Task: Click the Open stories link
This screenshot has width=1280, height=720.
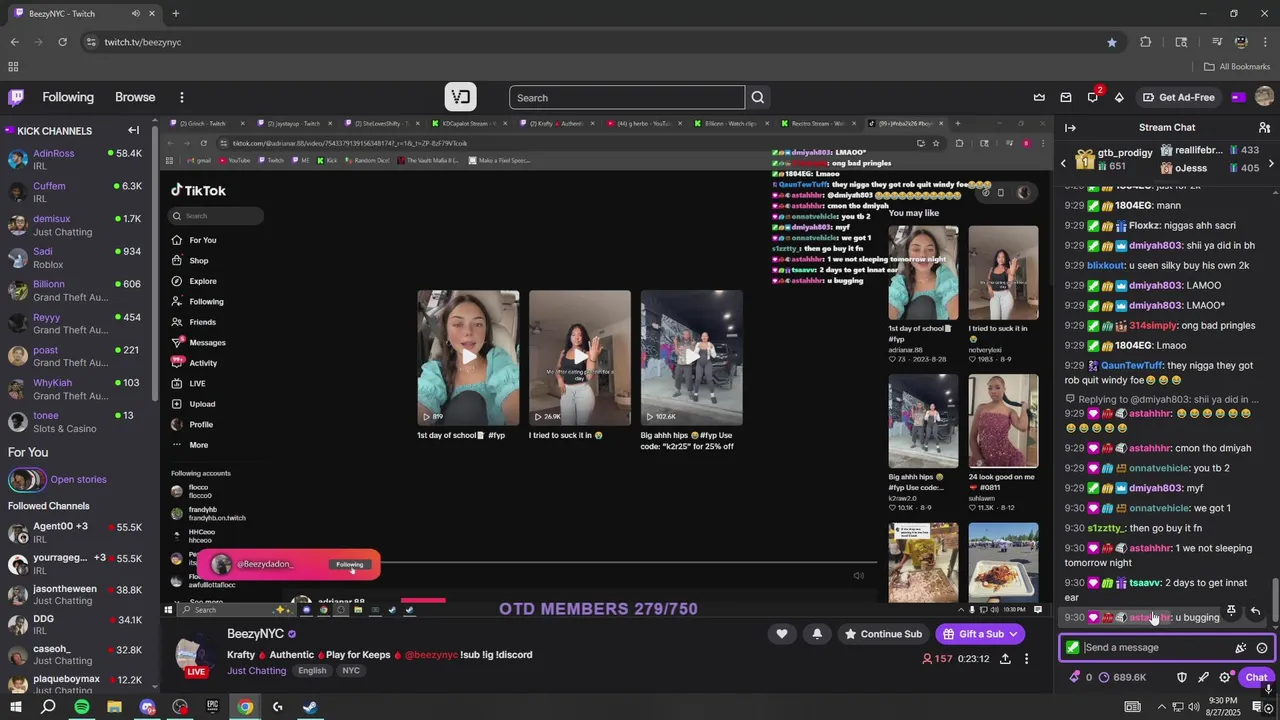Action: click(78, 480)
